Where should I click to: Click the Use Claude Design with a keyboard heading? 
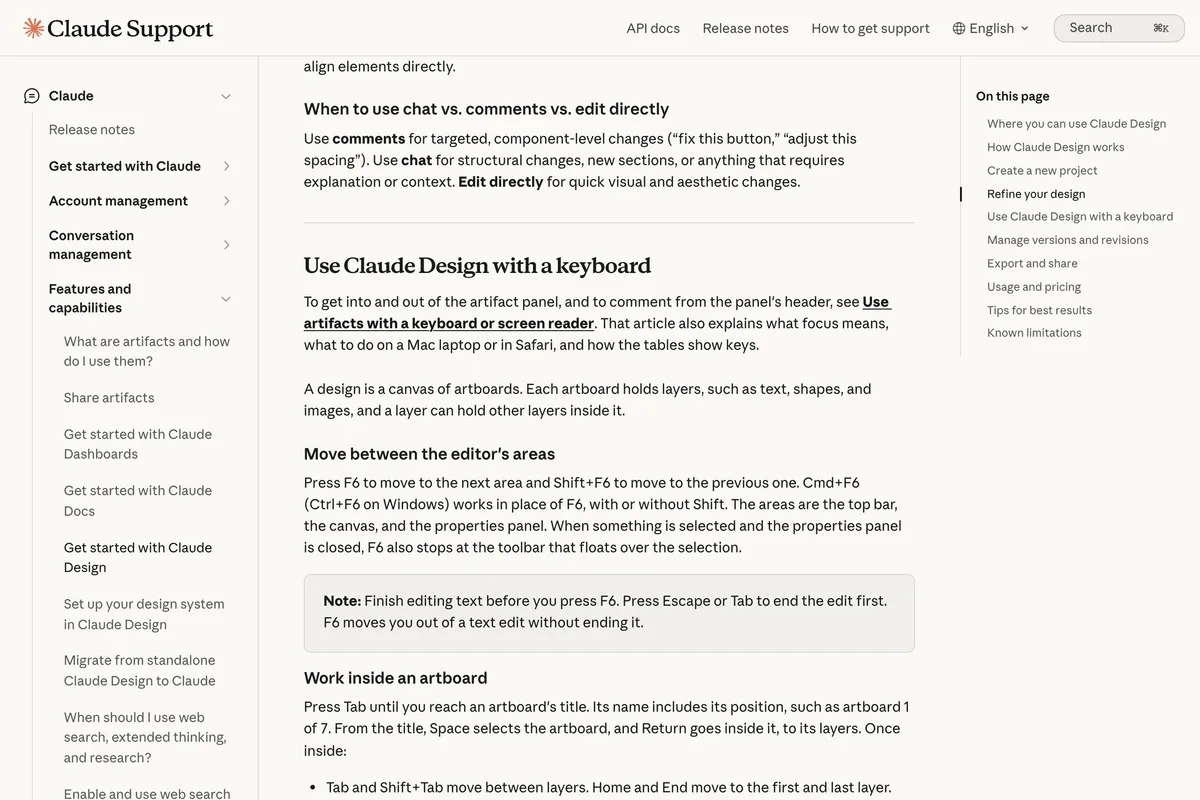tap(477, 266)
